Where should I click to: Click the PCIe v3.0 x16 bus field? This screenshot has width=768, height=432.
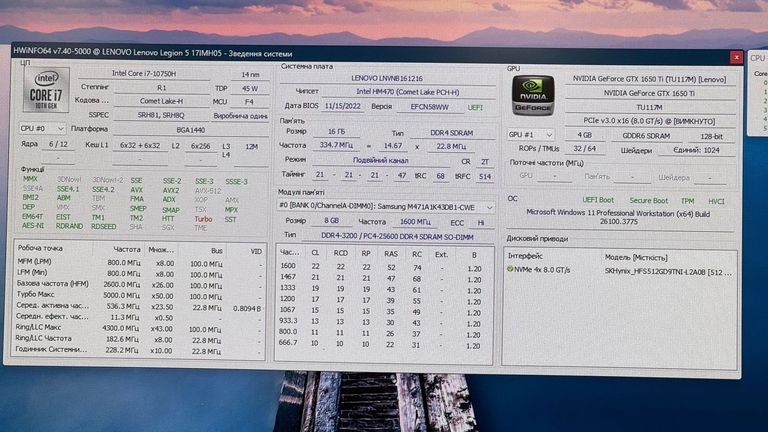pyautogui.click(x=649, y=121)
